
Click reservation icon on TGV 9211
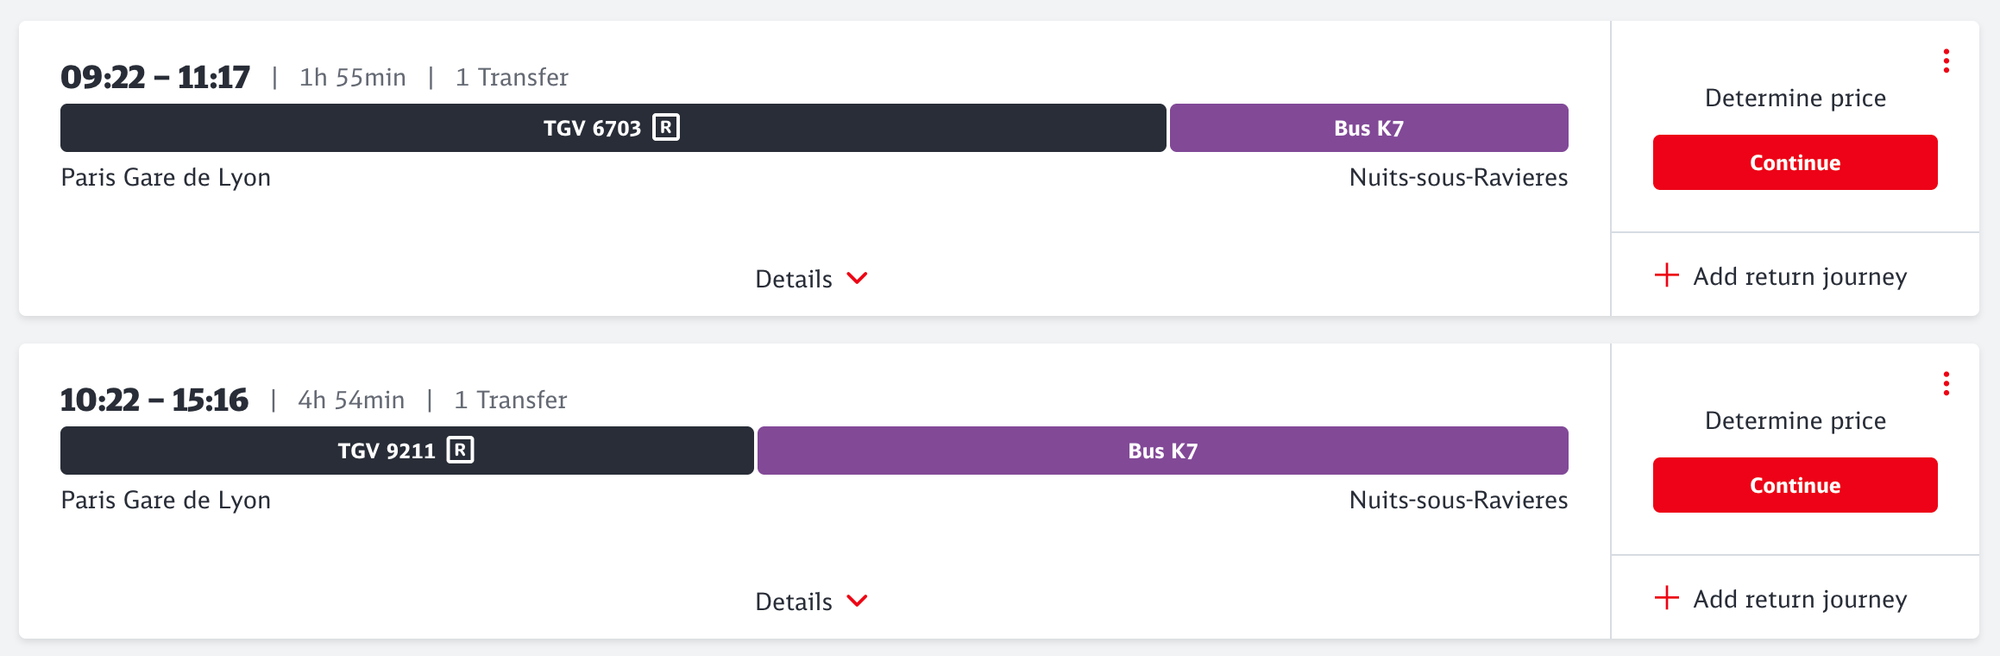click(x=460, y=450)
